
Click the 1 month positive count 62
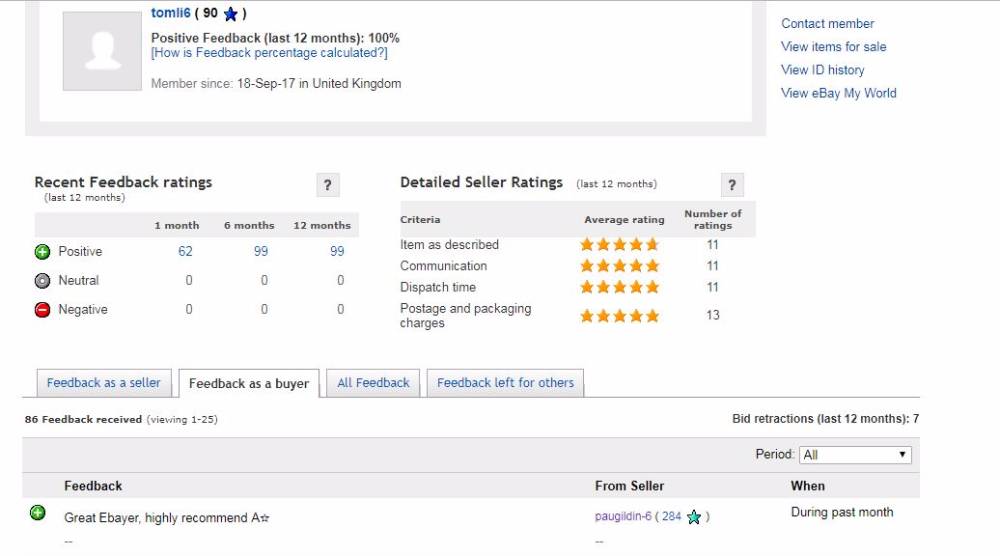point(185,252)
